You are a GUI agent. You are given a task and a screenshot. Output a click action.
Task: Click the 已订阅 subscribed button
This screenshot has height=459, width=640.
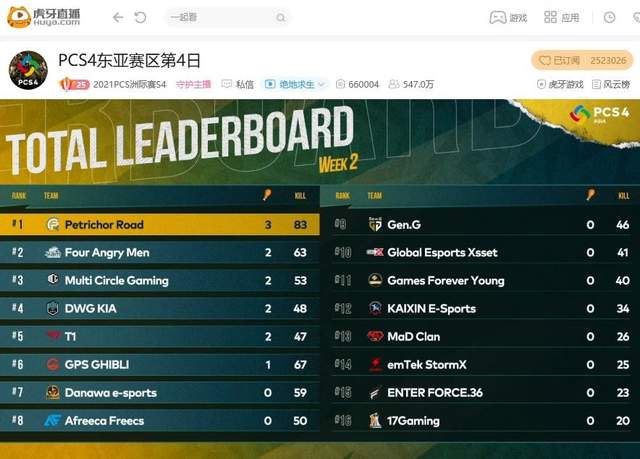point(582,60)
